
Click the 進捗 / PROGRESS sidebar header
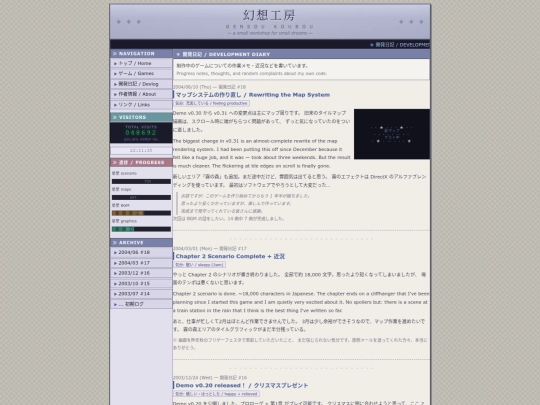coord(141,162)
